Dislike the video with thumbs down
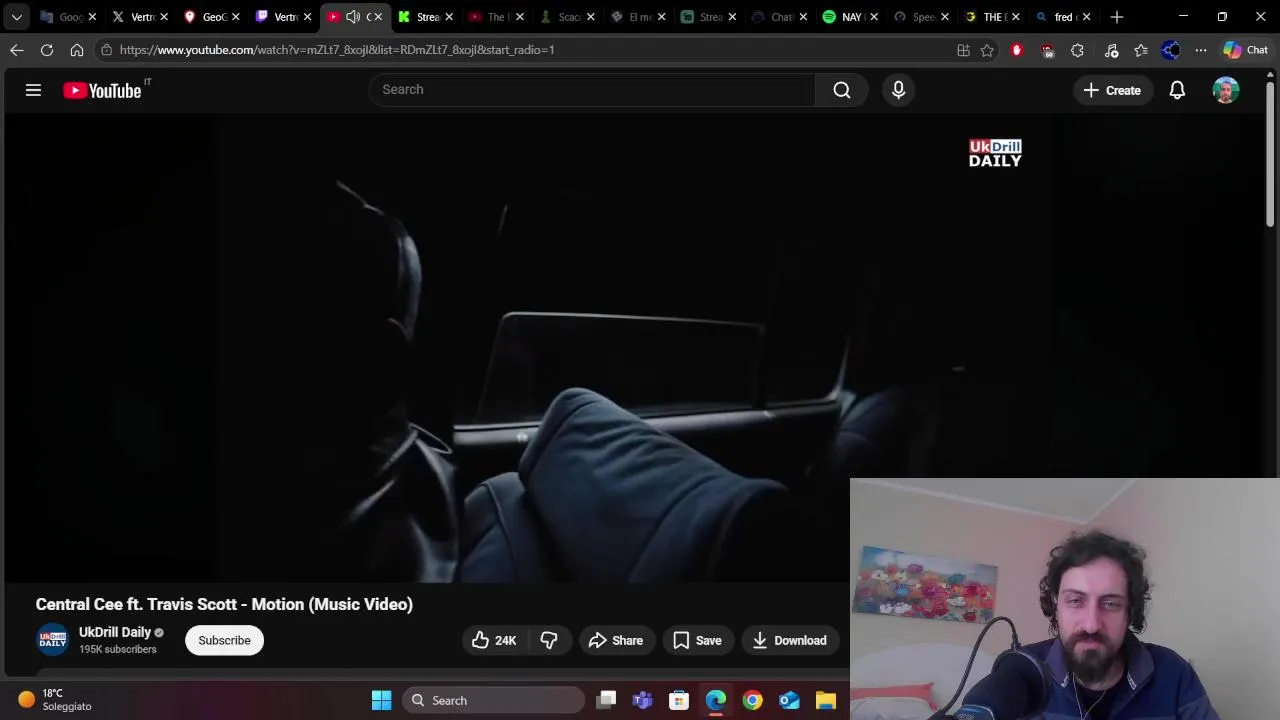Viewport: 1280px width, 720px height. click(x=549, y=640)
